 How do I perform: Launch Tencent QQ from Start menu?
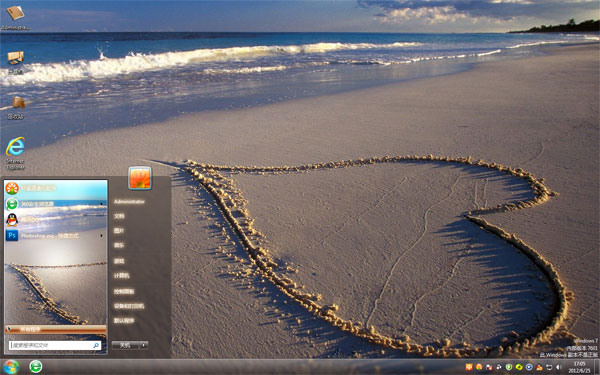coord(55,220)
